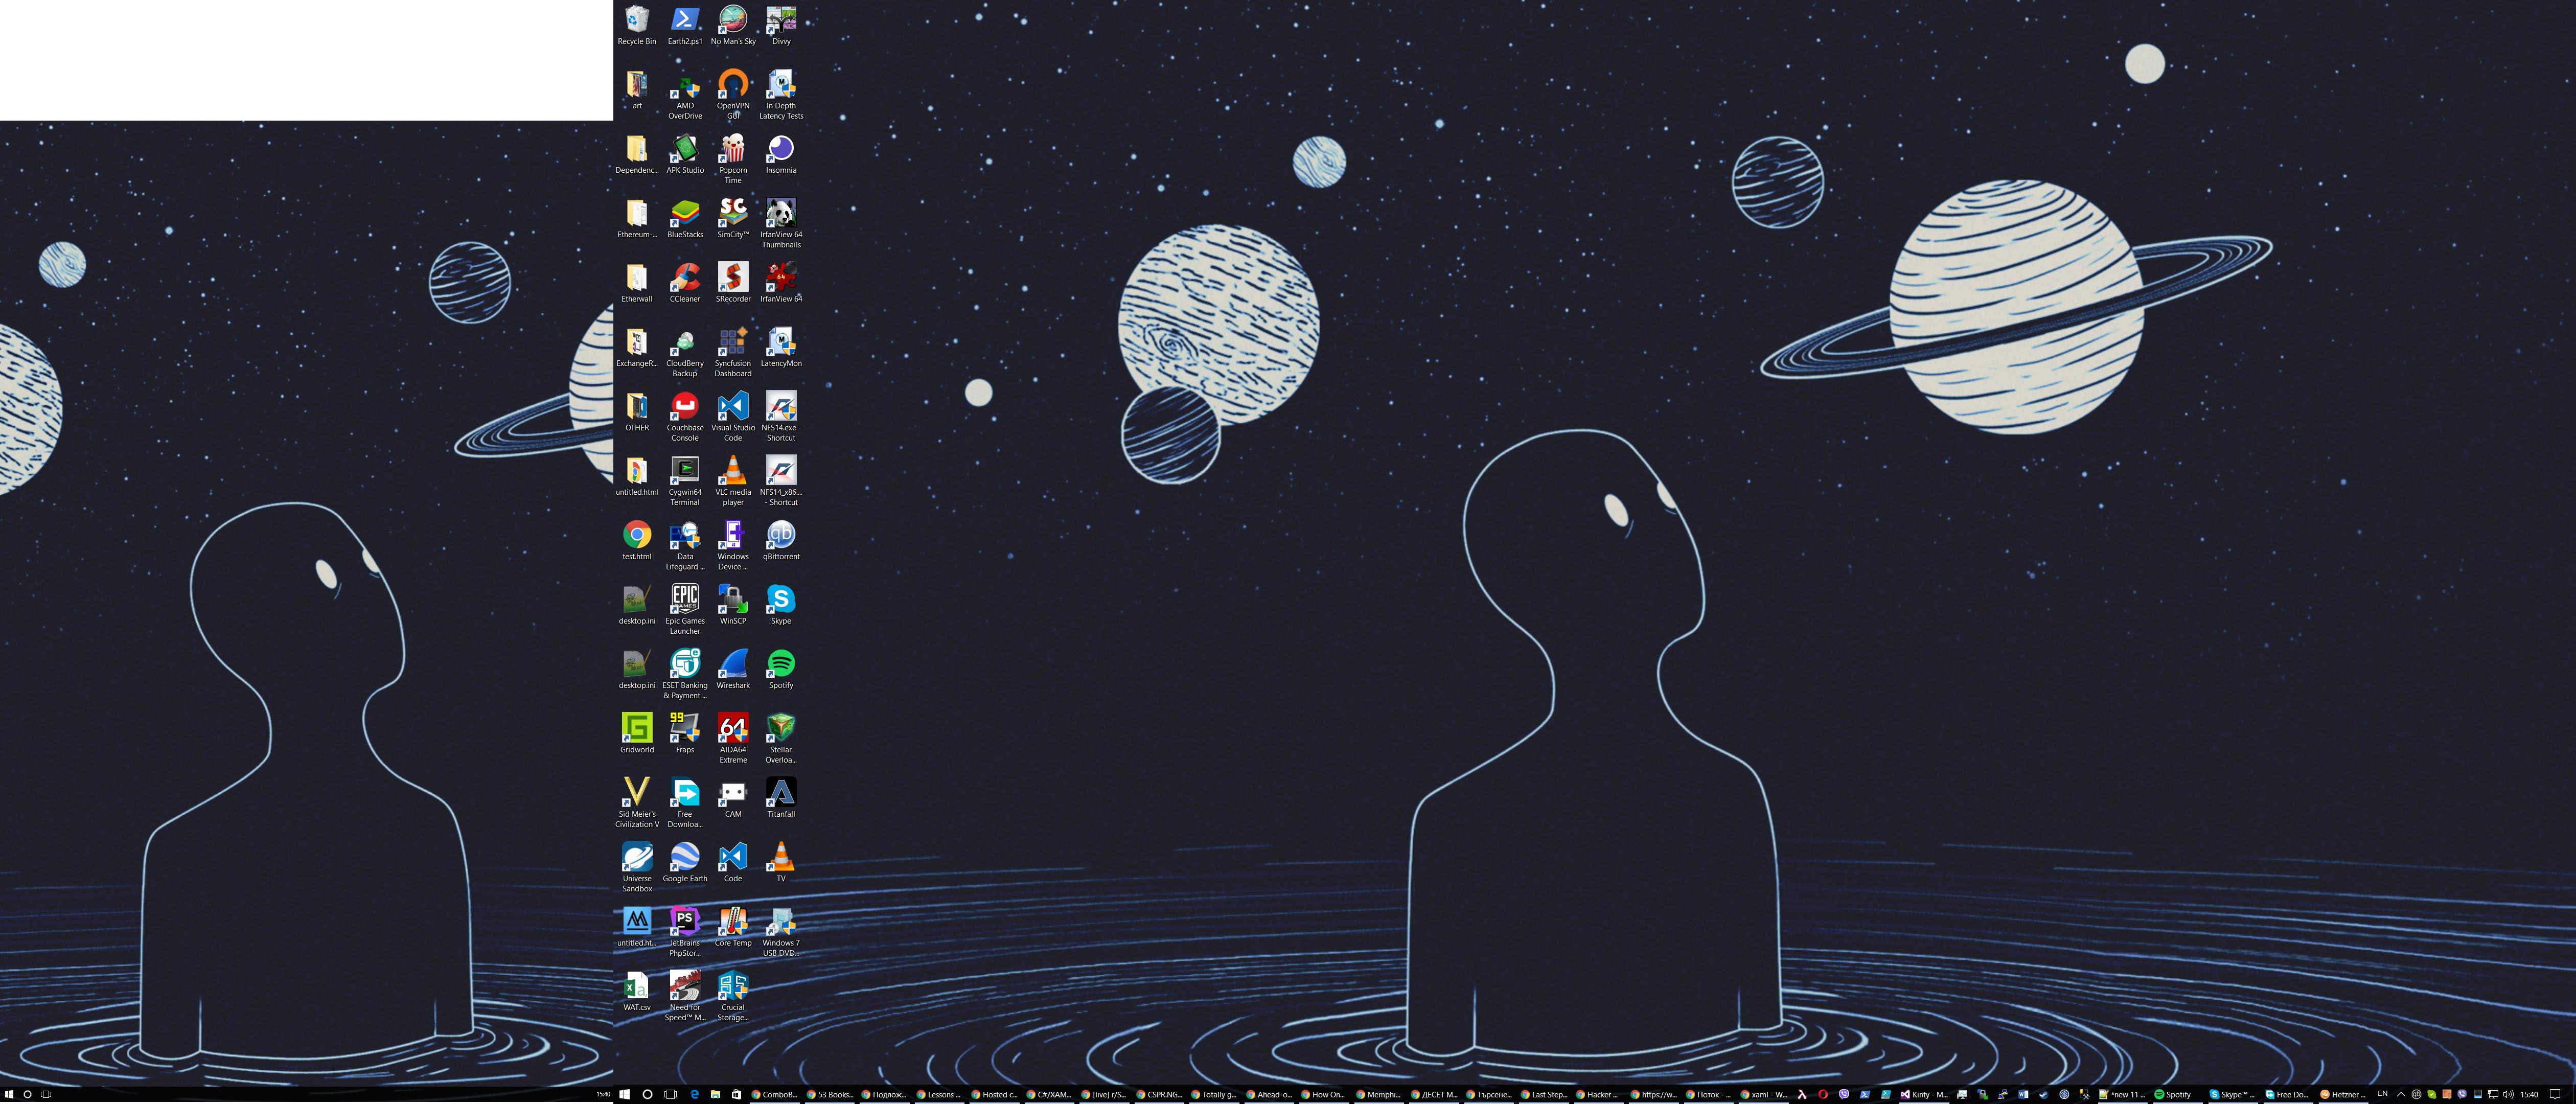Open the Skype desktop shortcut
This screenshot has width=2576, height=1104.
click(781, 605)
